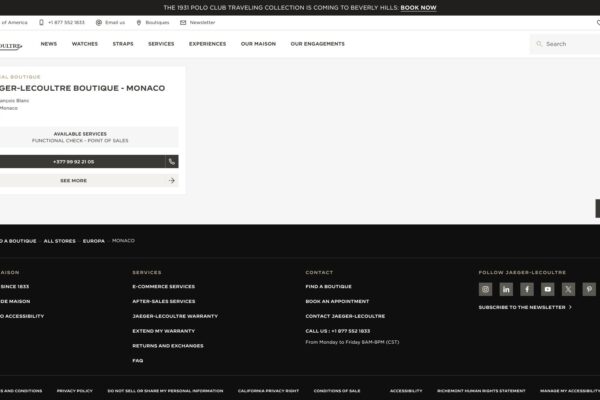The width and height of the screenshot is (600, 400).
Task: Open Conditions of Sale link
Action: click(337, 391)
